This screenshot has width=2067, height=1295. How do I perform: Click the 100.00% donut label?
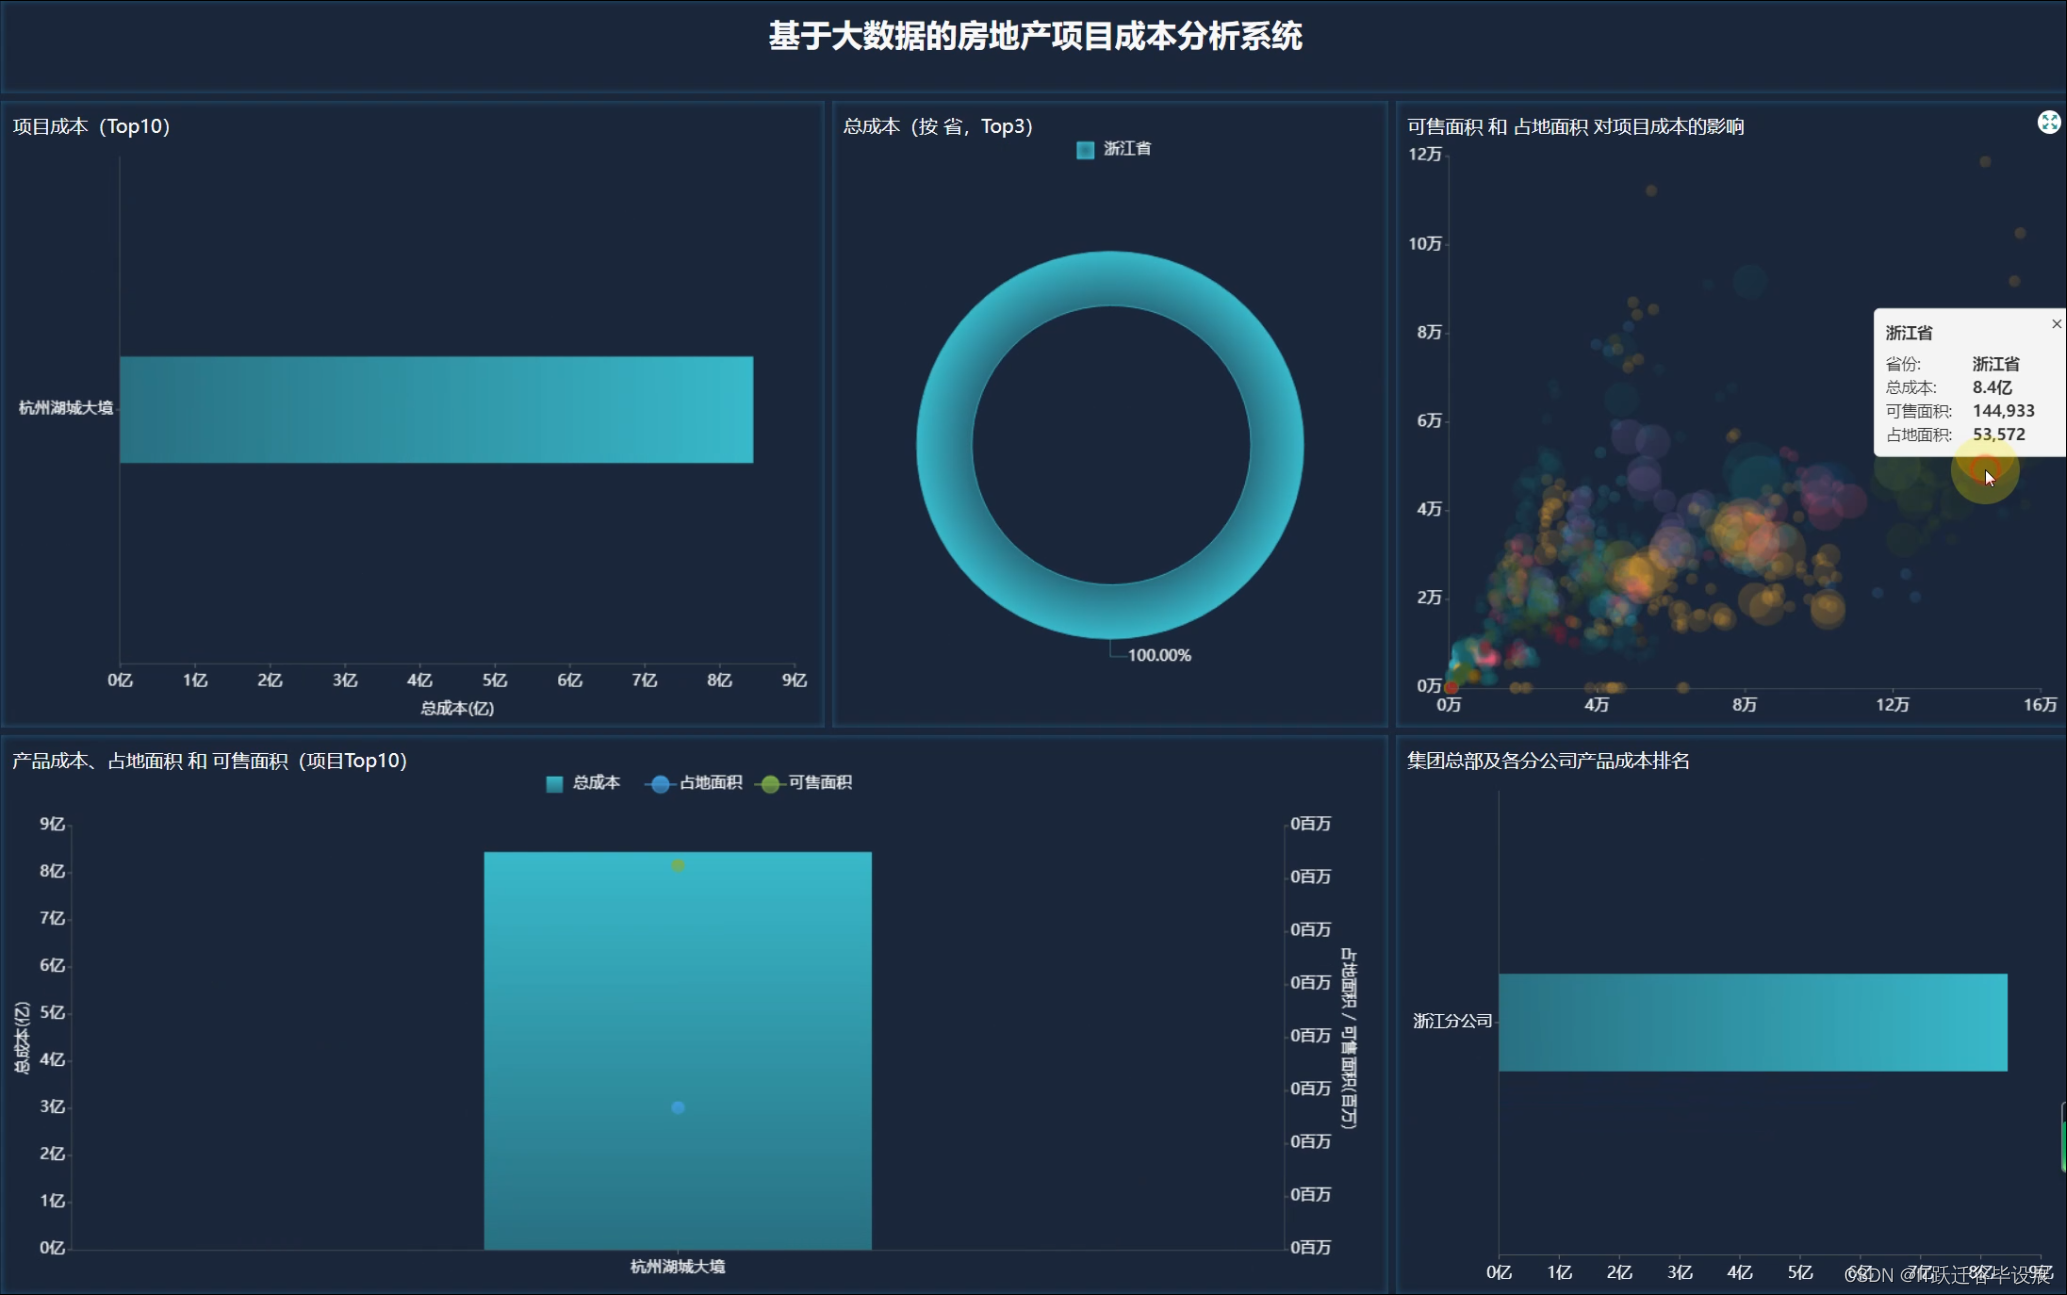[x=1158, y=655]
